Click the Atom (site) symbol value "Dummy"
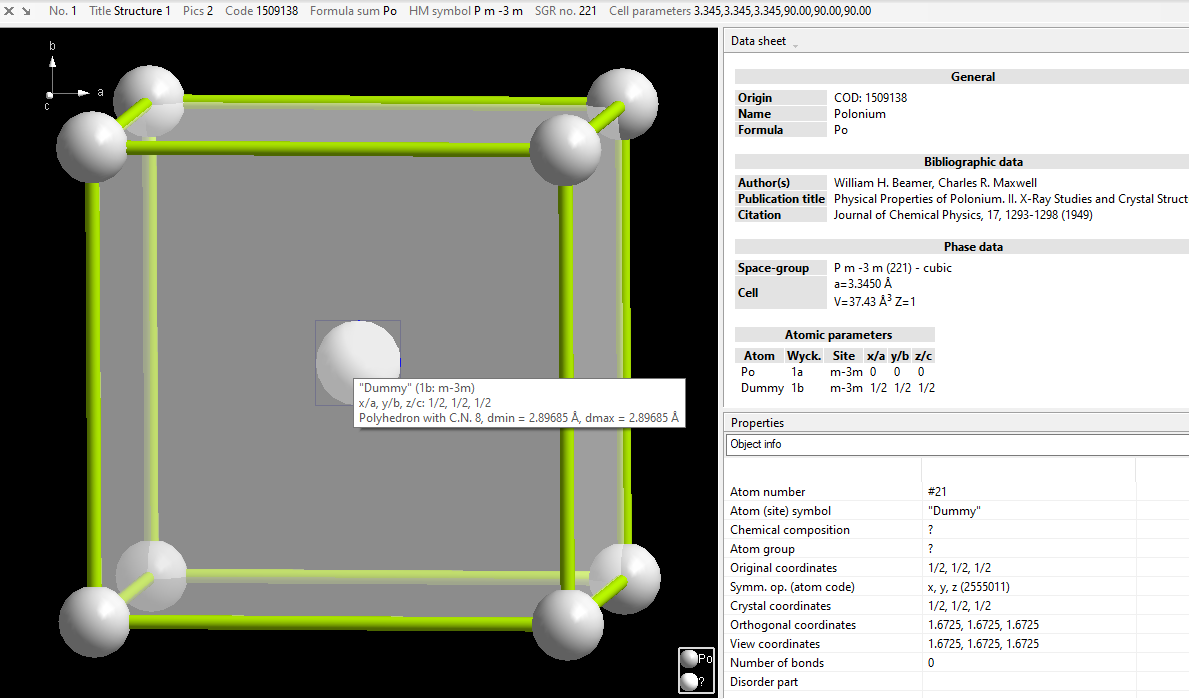The image size is (1189, 699). (954, 511)
